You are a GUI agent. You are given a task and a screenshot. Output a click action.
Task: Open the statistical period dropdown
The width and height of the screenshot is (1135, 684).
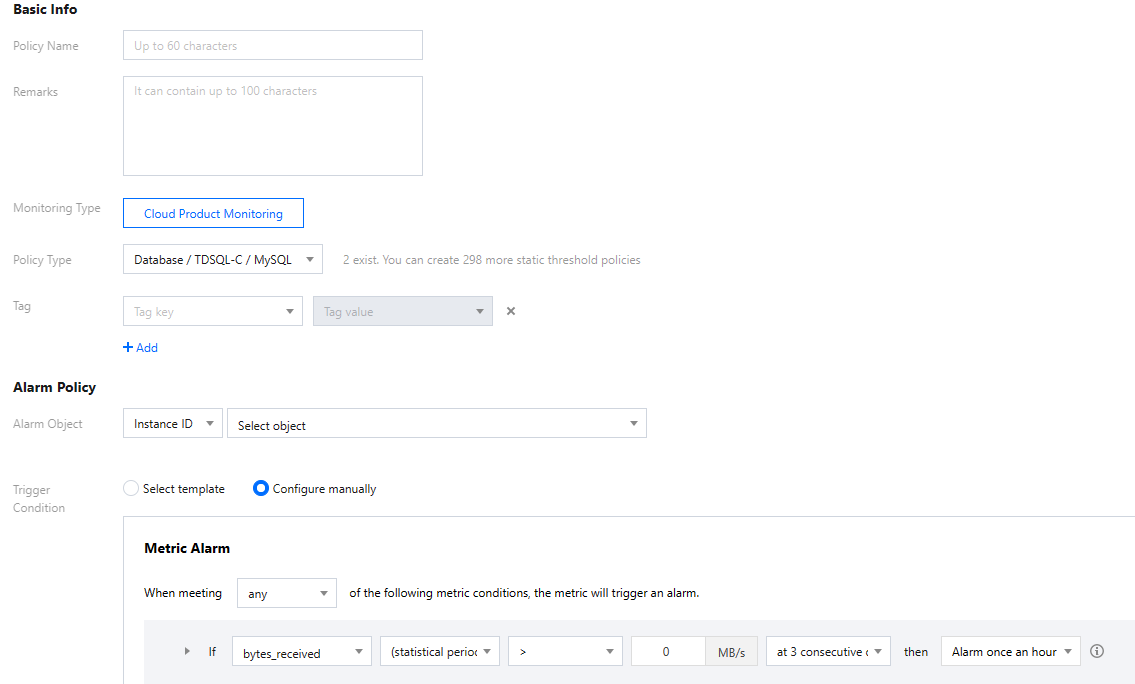click(x=439, y=652)
